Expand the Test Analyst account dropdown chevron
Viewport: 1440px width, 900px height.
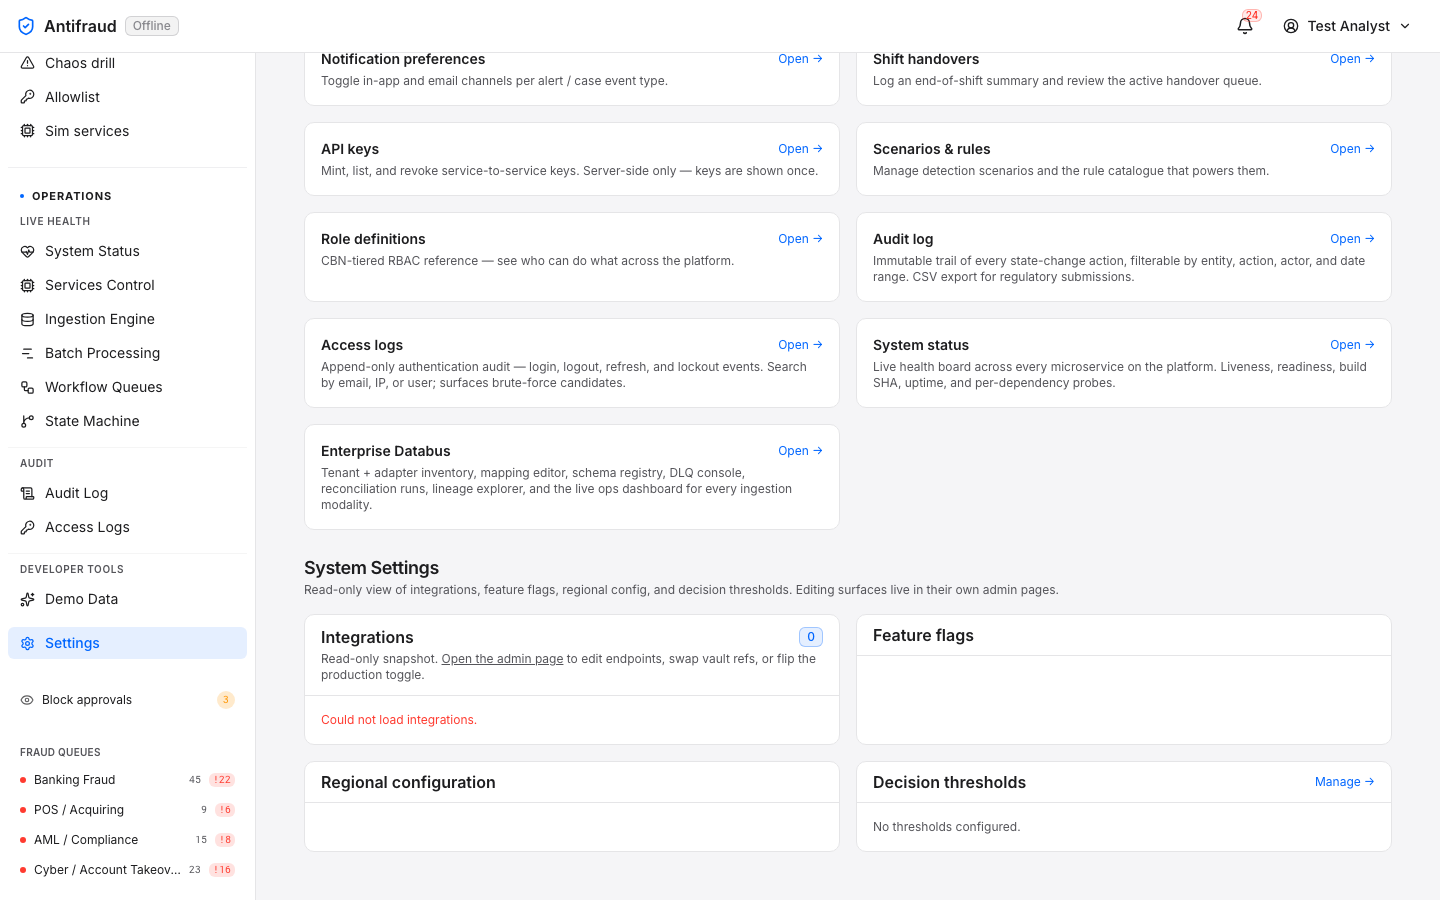[1405, 26]
